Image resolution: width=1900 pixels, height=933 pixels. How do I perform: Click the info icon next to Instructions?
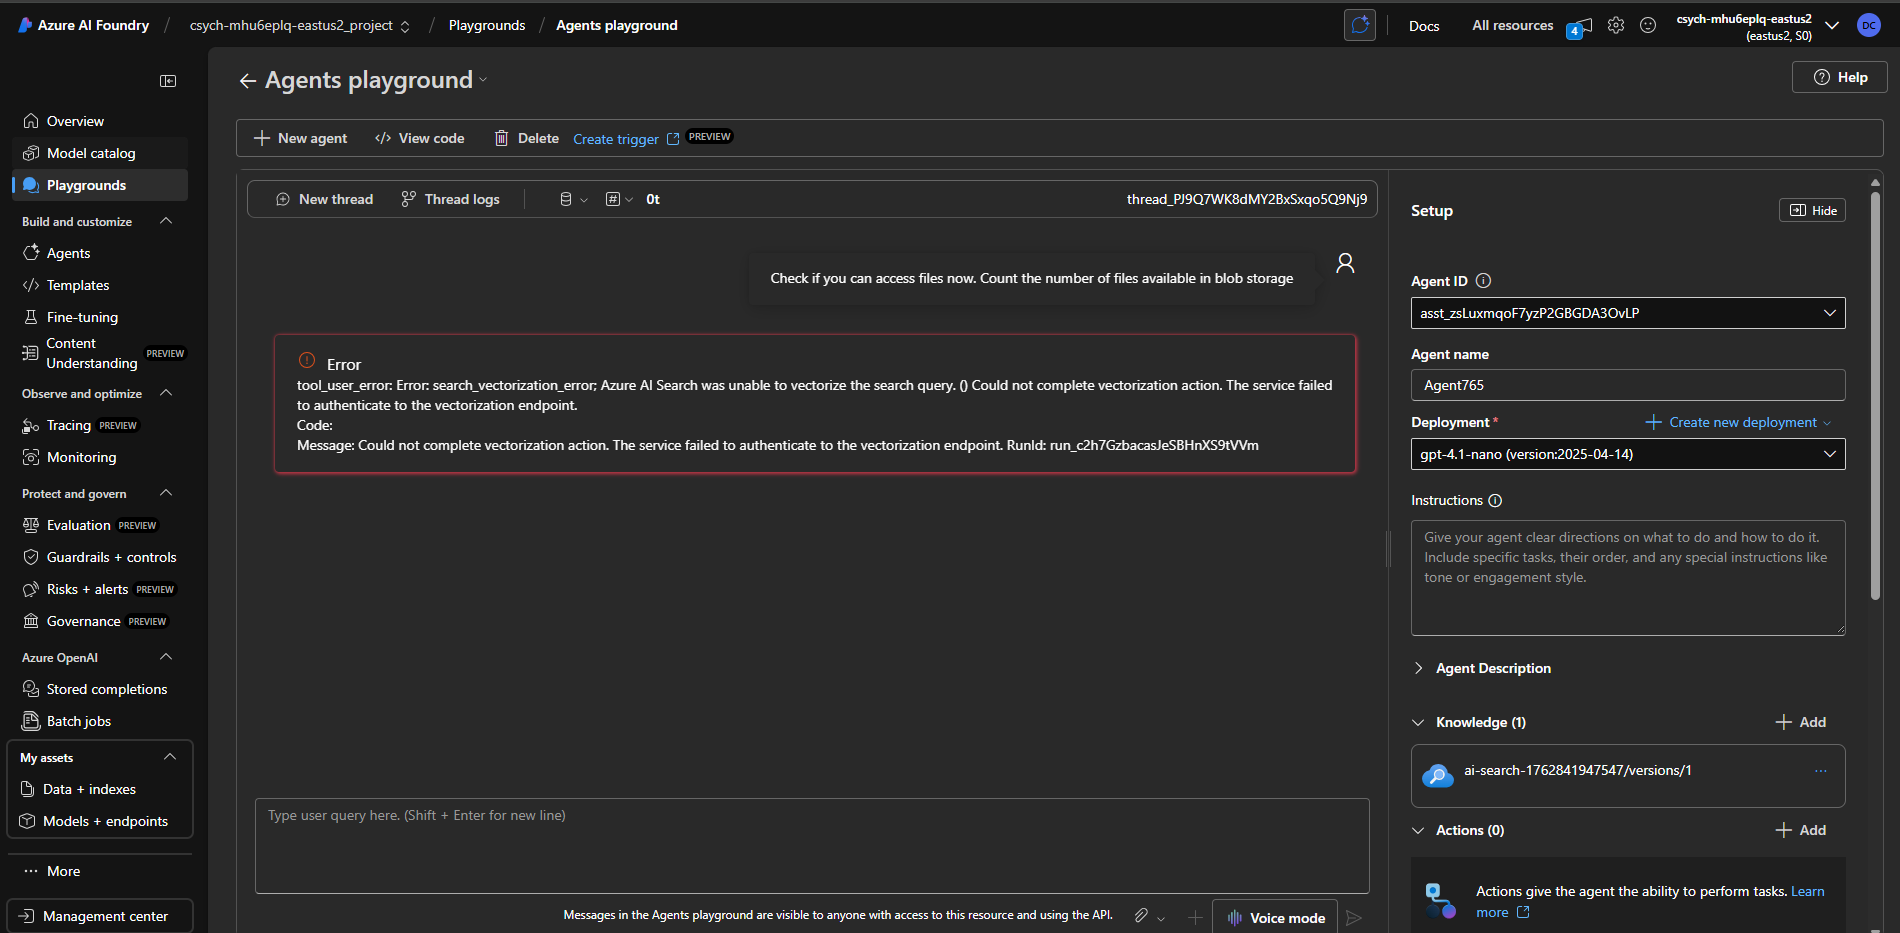click(1495, 501)
